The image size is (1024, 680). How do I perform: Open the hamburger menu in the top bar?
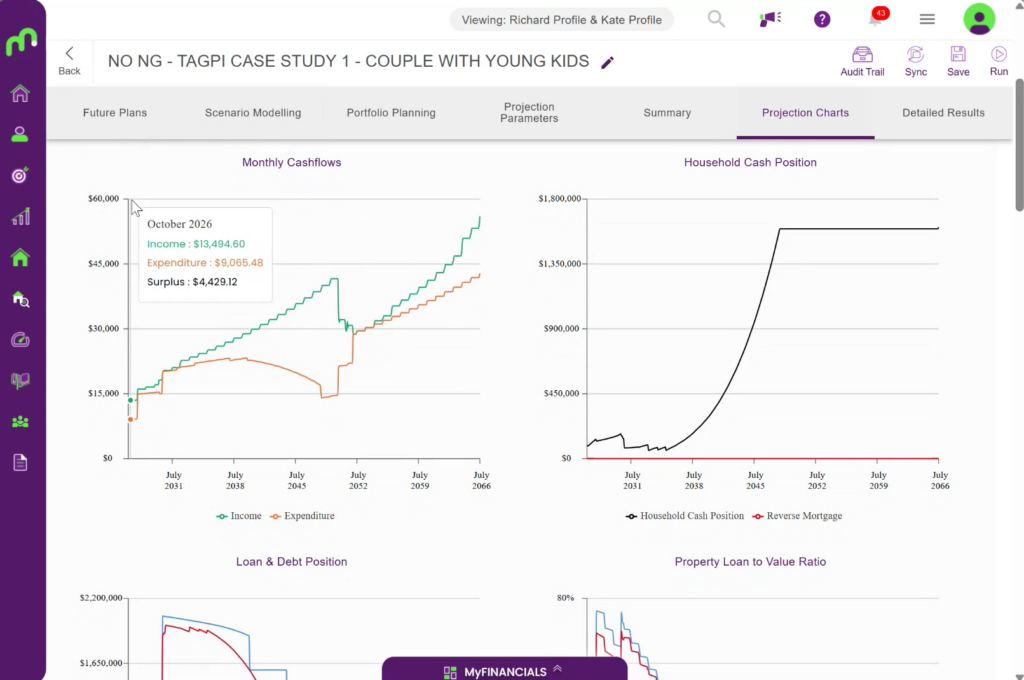click(927, 19)
